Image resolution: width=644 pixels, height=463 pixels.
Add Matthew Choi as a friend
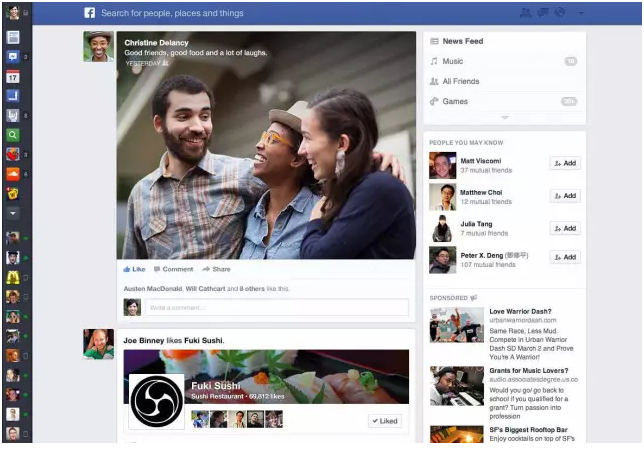tap(565, 196)
